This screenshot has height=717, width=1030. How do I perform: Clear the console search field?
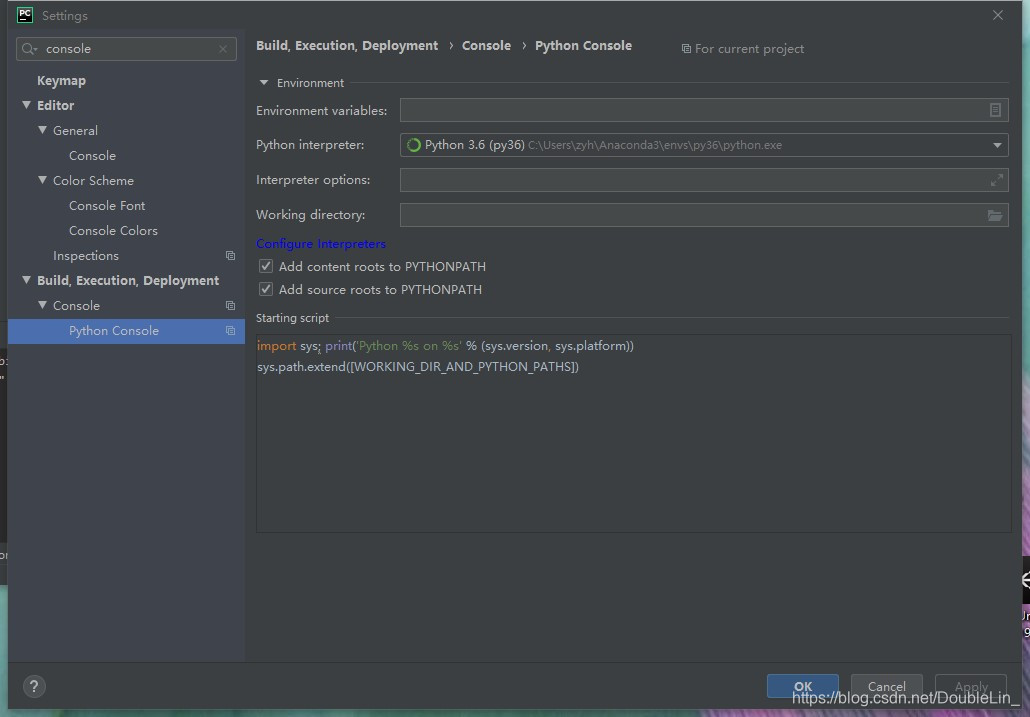(x=223, y=49)
